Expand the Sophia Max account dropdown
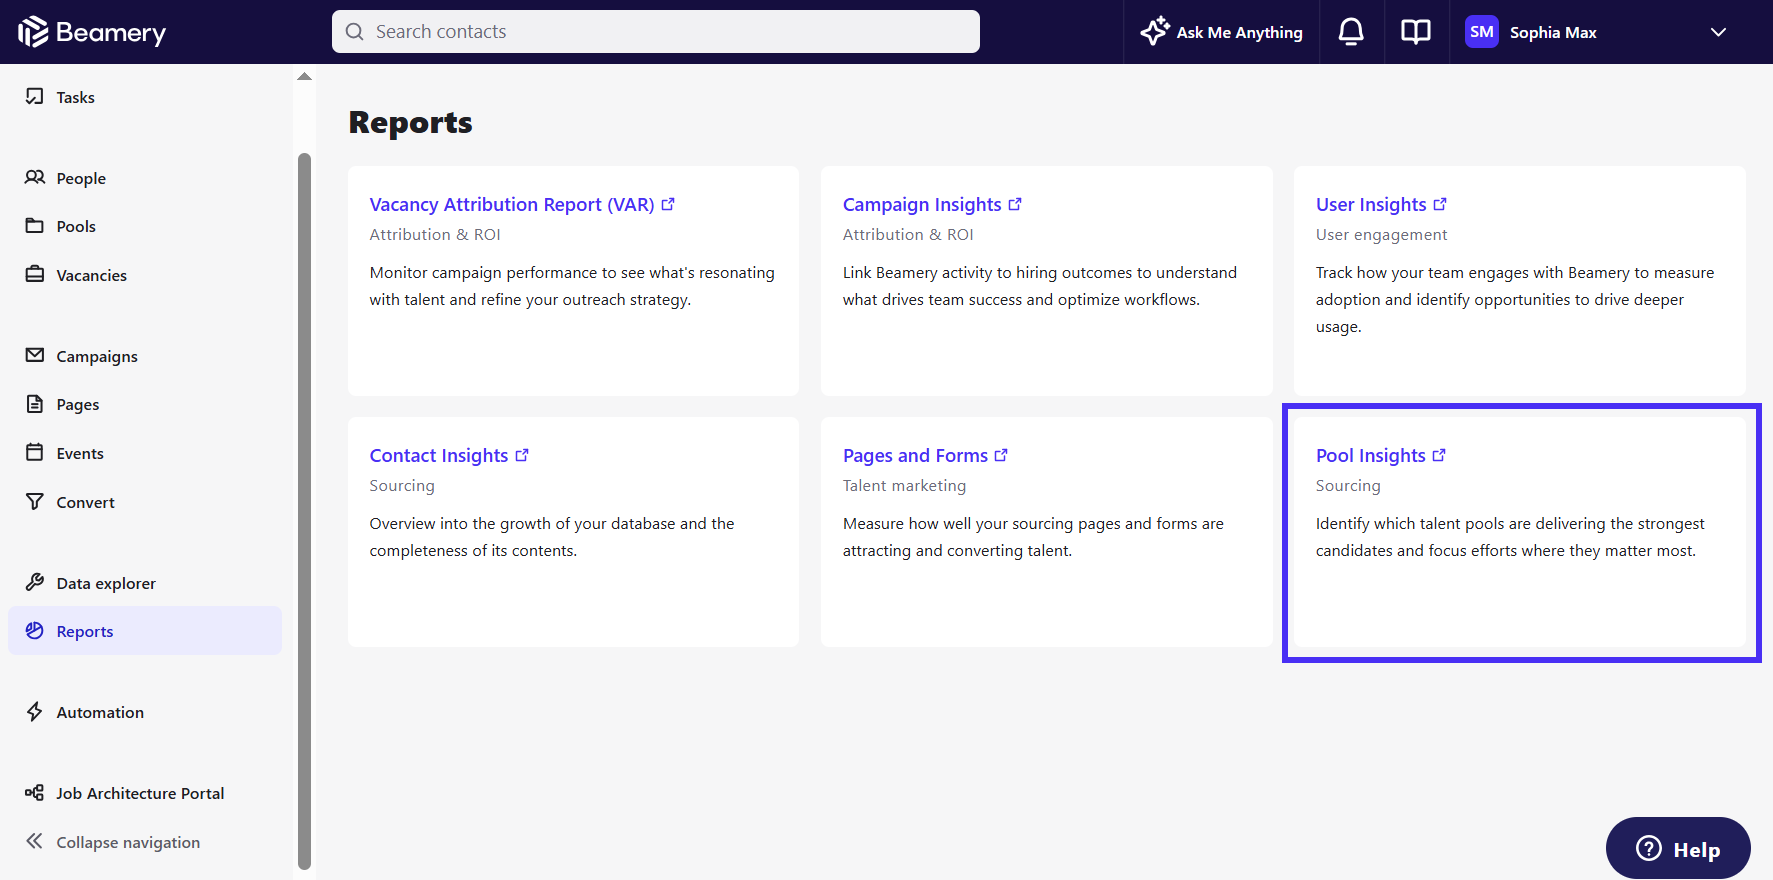 click(1718, 32)
